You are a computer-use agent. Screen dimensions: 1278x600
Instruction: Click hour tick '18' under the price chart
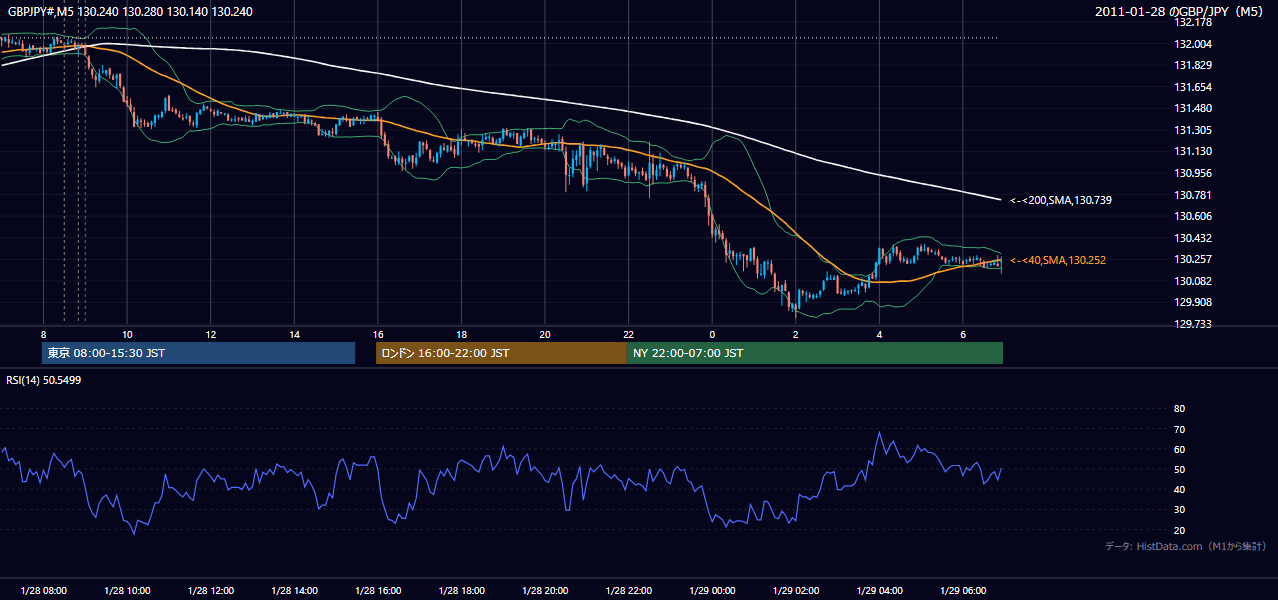461,334
